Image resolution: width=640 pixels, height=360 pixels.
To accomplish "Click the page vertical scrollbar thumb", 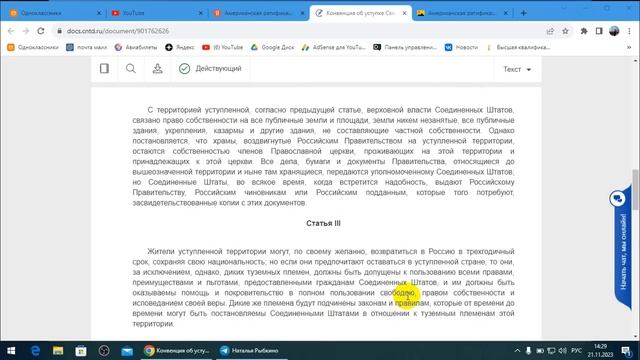I will 636,190.
